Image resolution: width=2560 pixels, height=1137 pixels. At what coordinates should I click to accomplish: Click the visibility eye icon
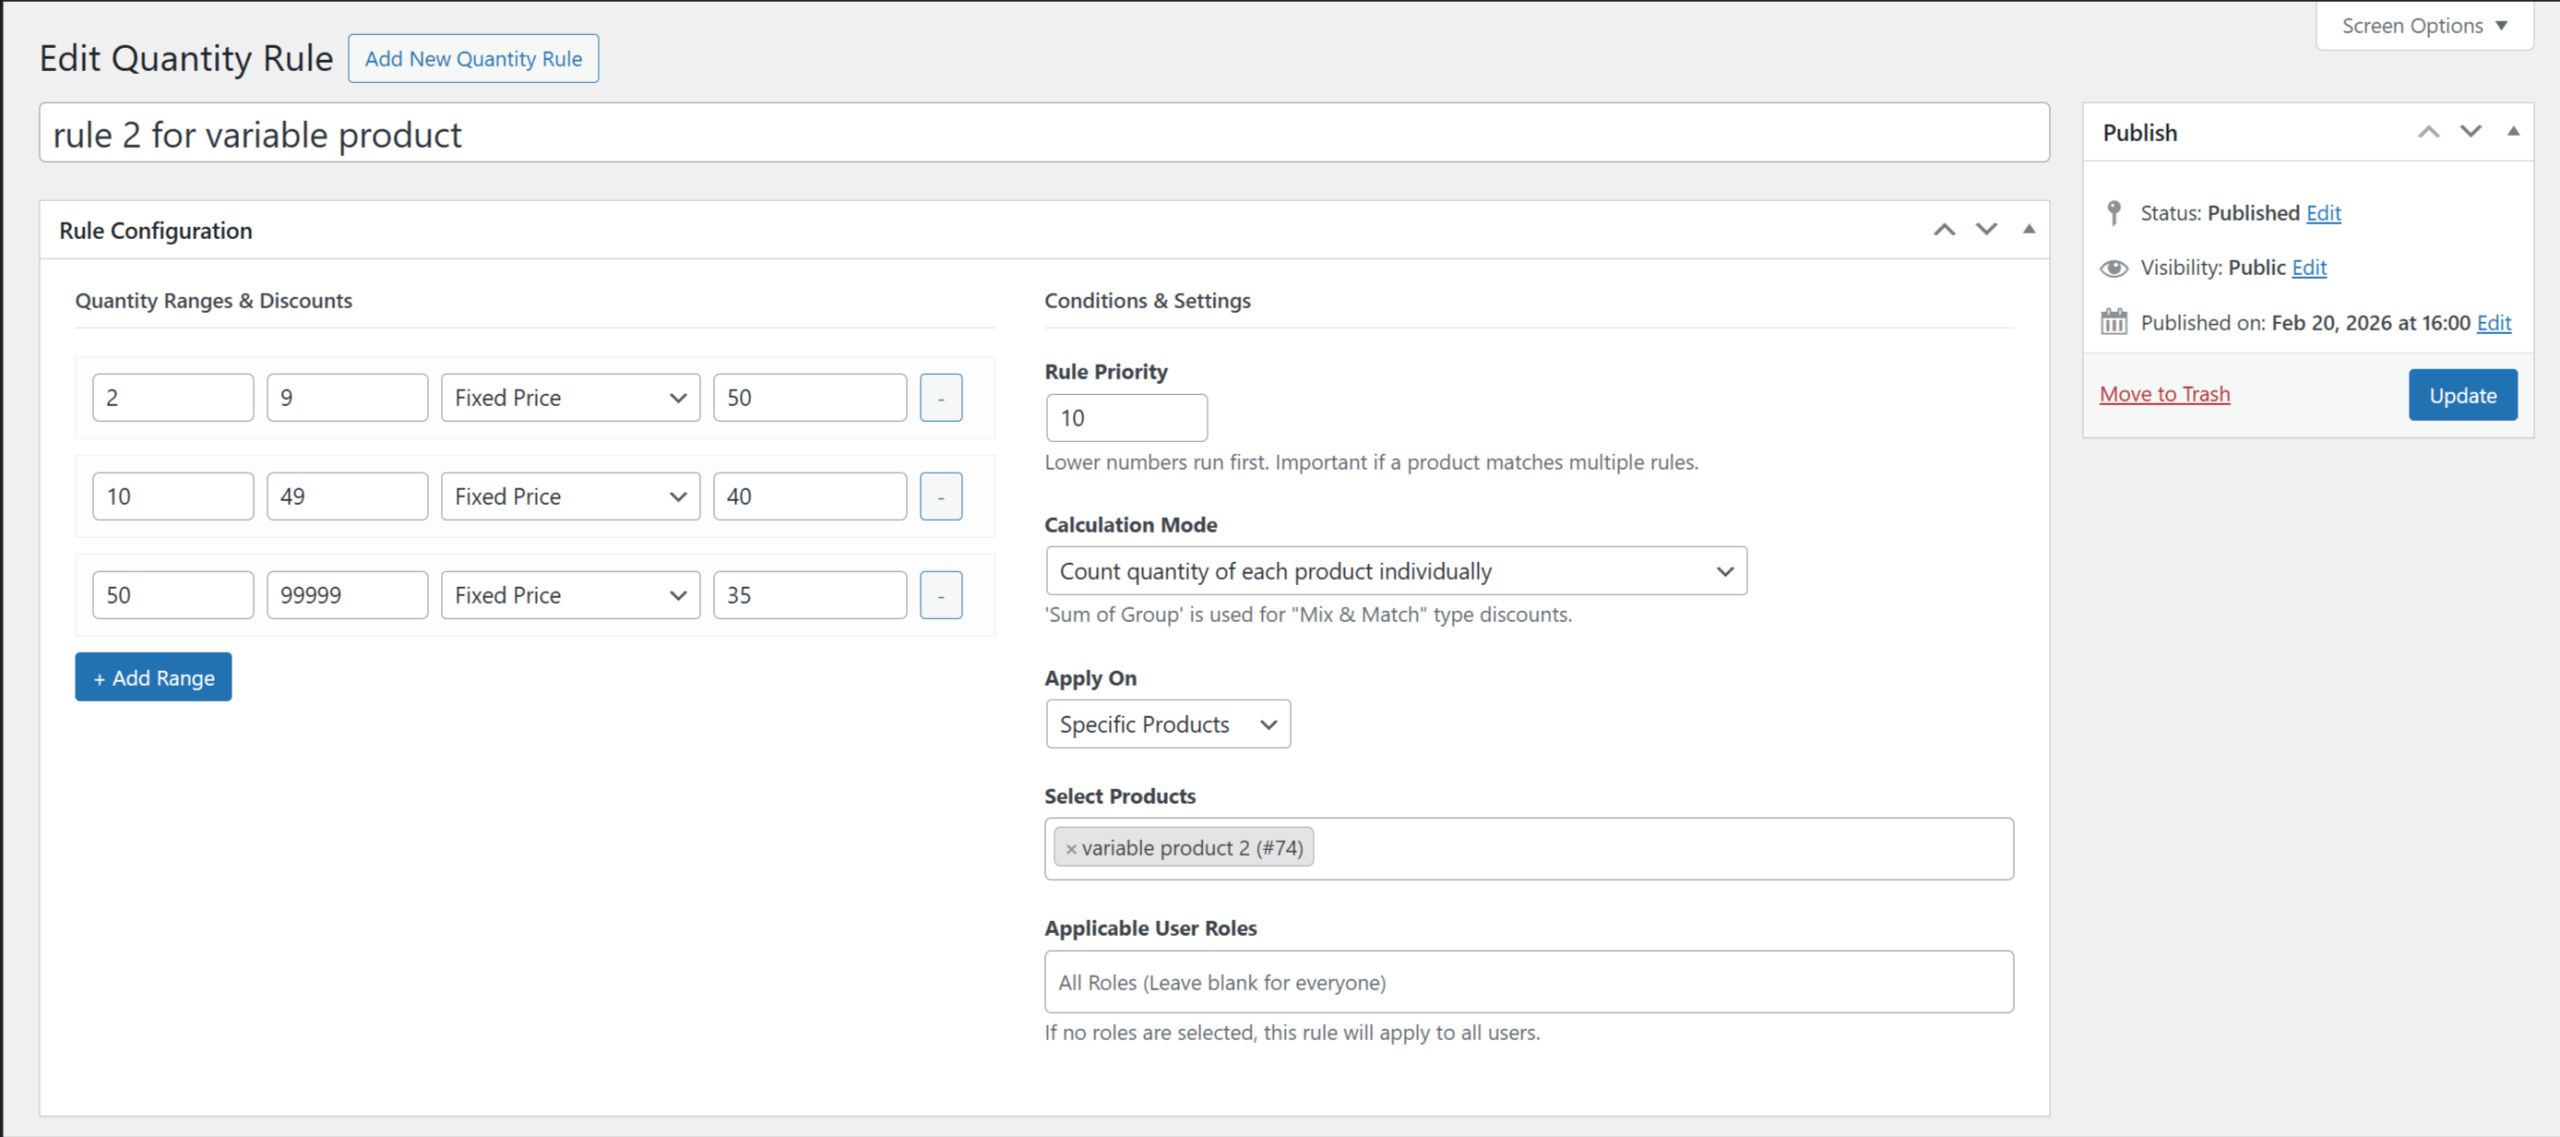[2114, 267]
